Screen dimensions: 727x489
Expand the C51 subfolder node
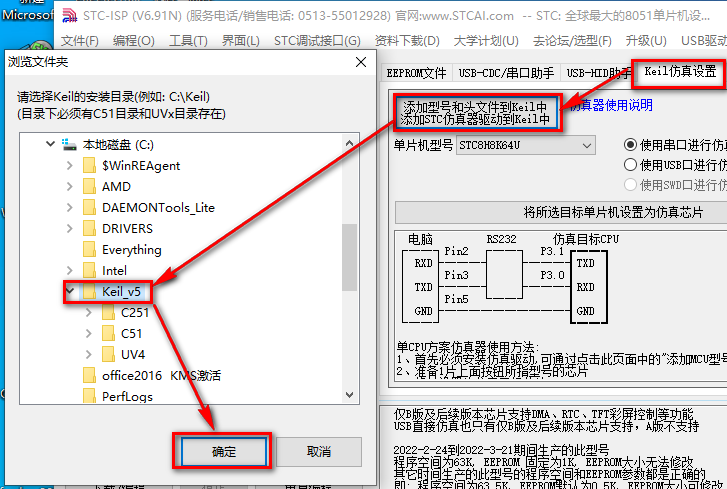point(89,333)
